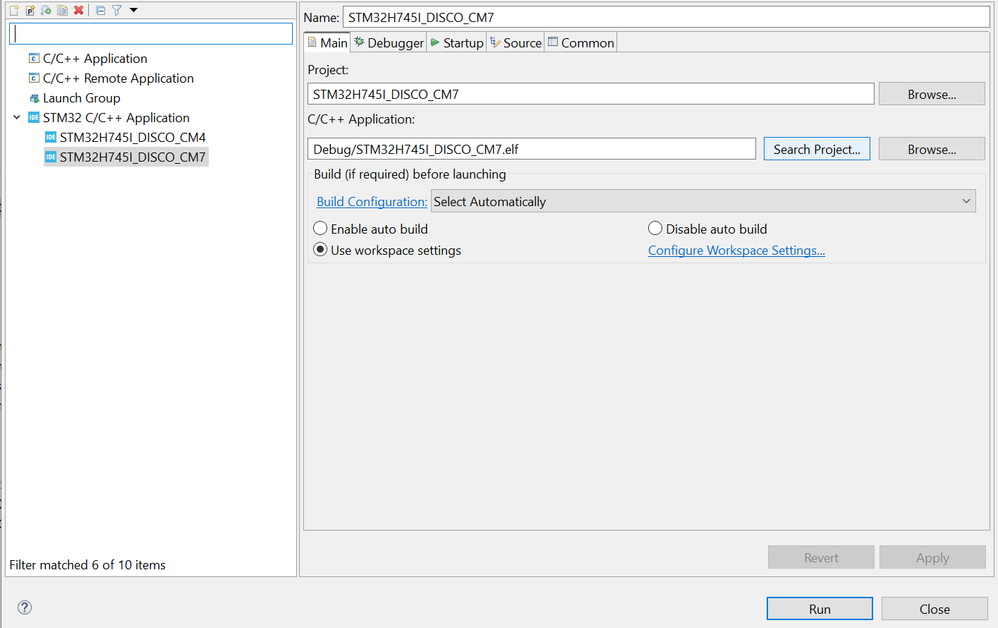This screenshot has width=998, height=628.
Task: Click the Apply button
Action: pos(932,557)
